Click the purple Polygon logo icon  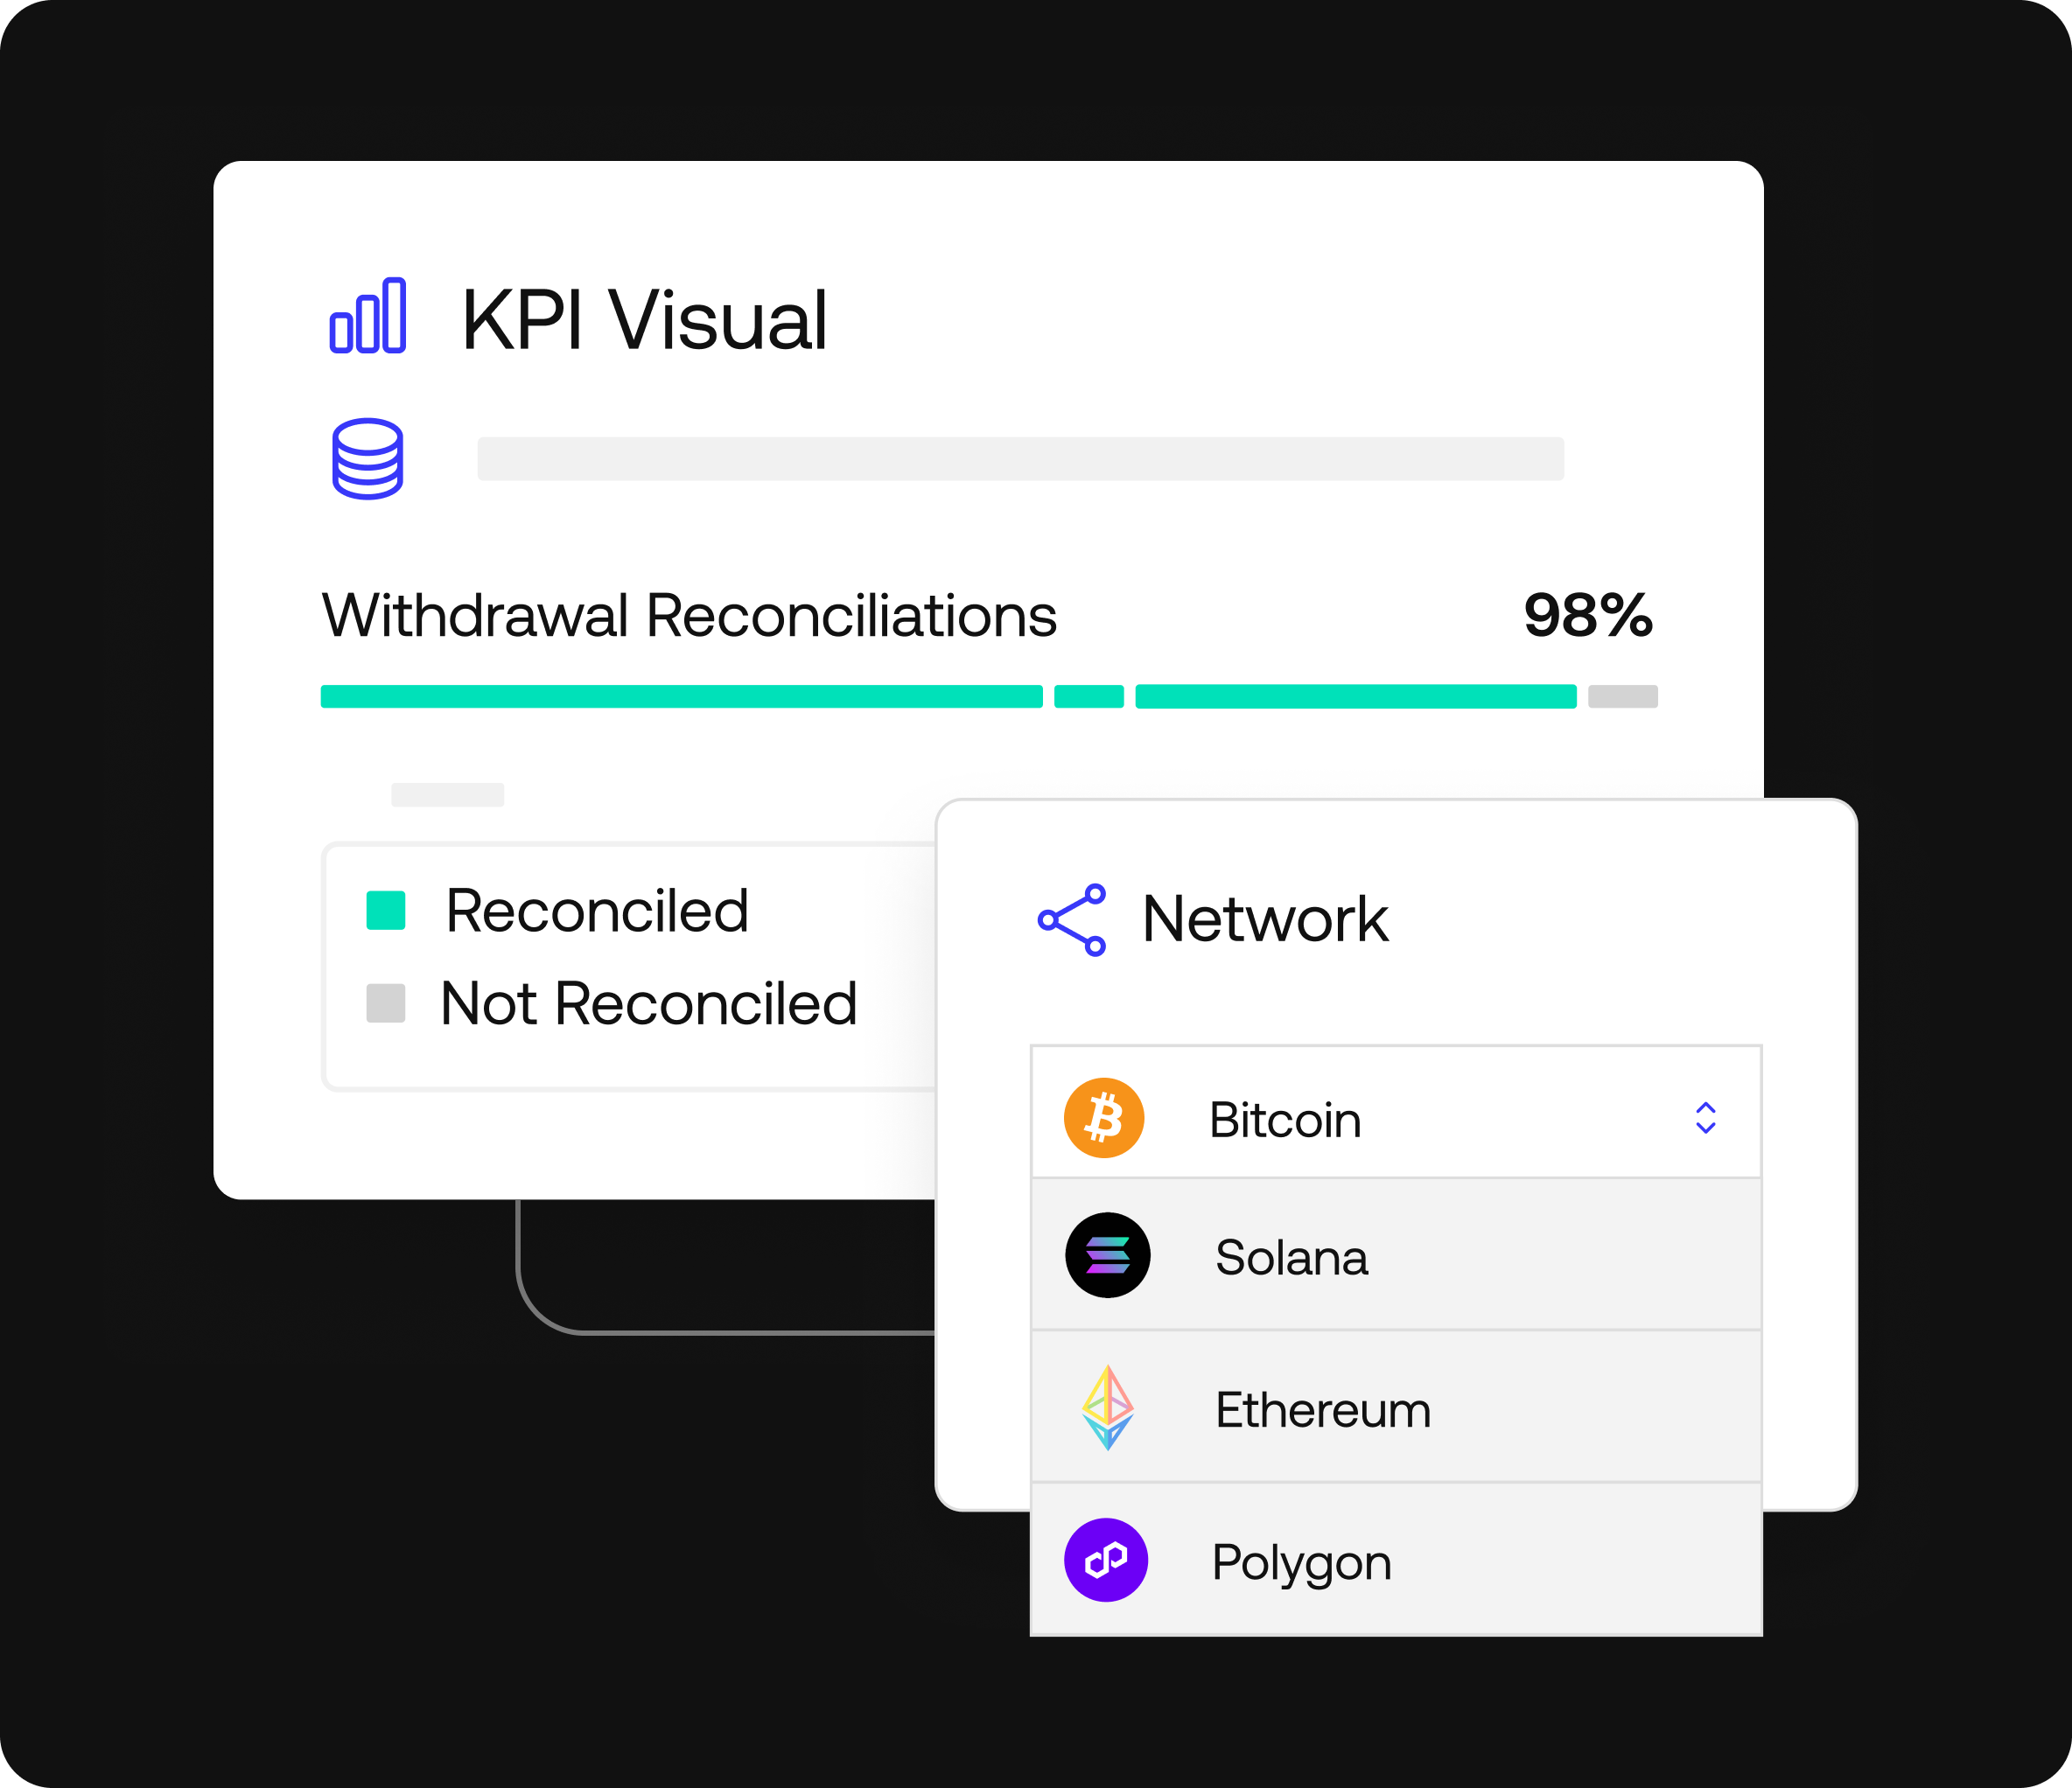coord(1106,1560)
